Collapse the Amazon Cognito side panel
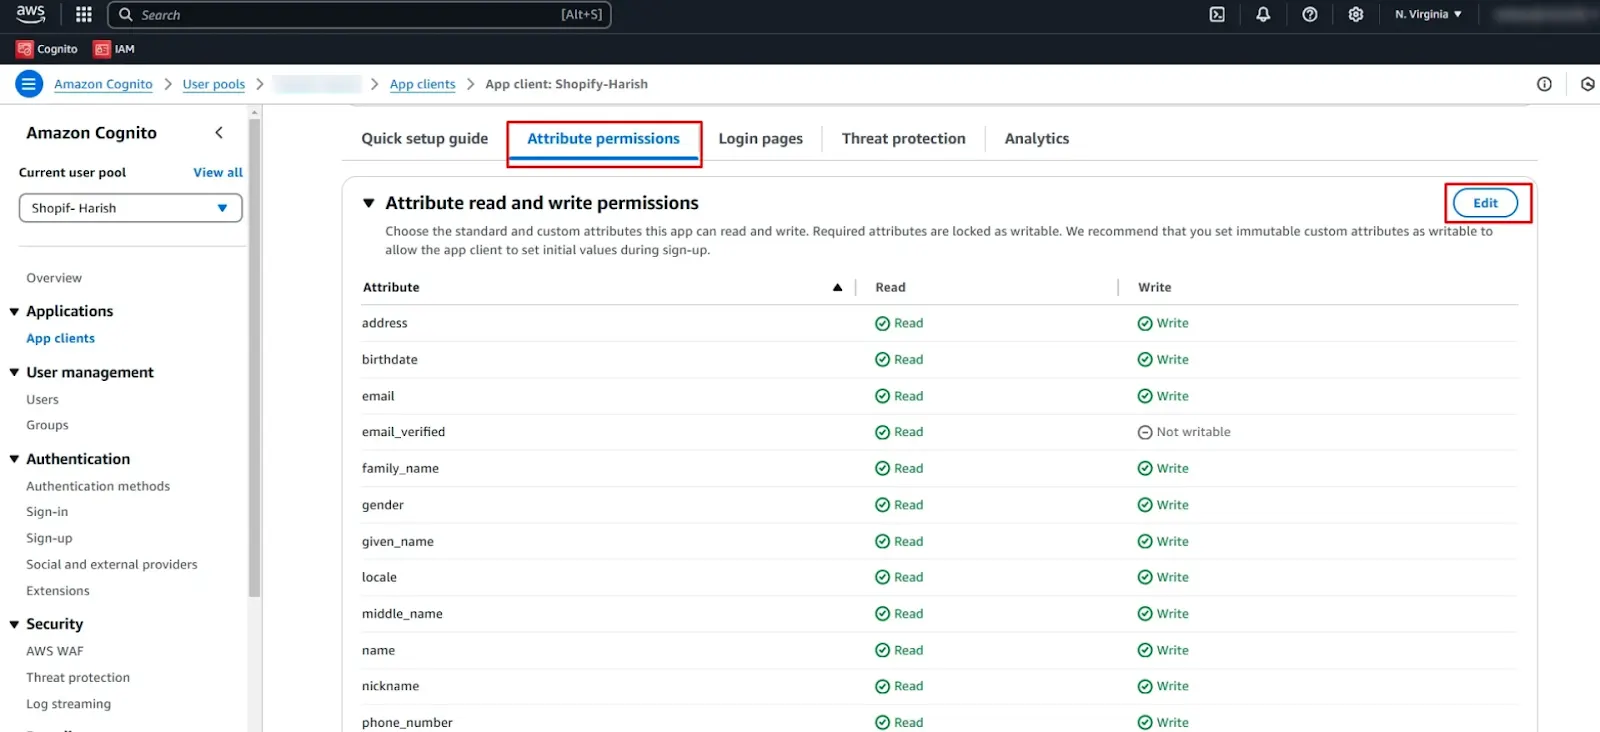 pos(219,132)
